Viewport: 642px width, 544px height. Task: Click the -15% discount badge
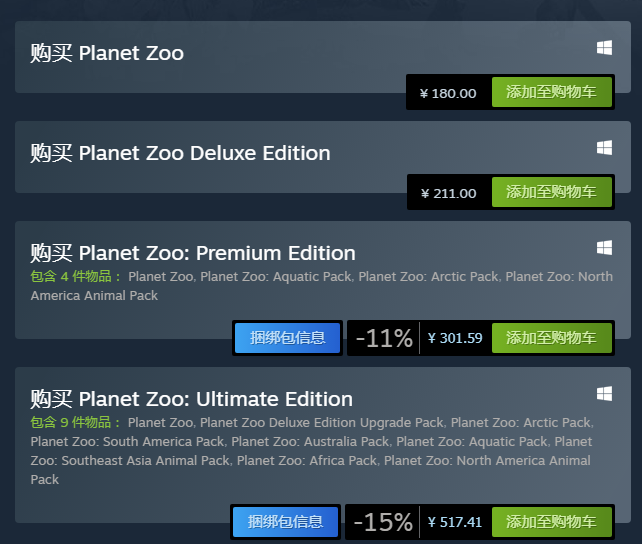tap(383, 522)
